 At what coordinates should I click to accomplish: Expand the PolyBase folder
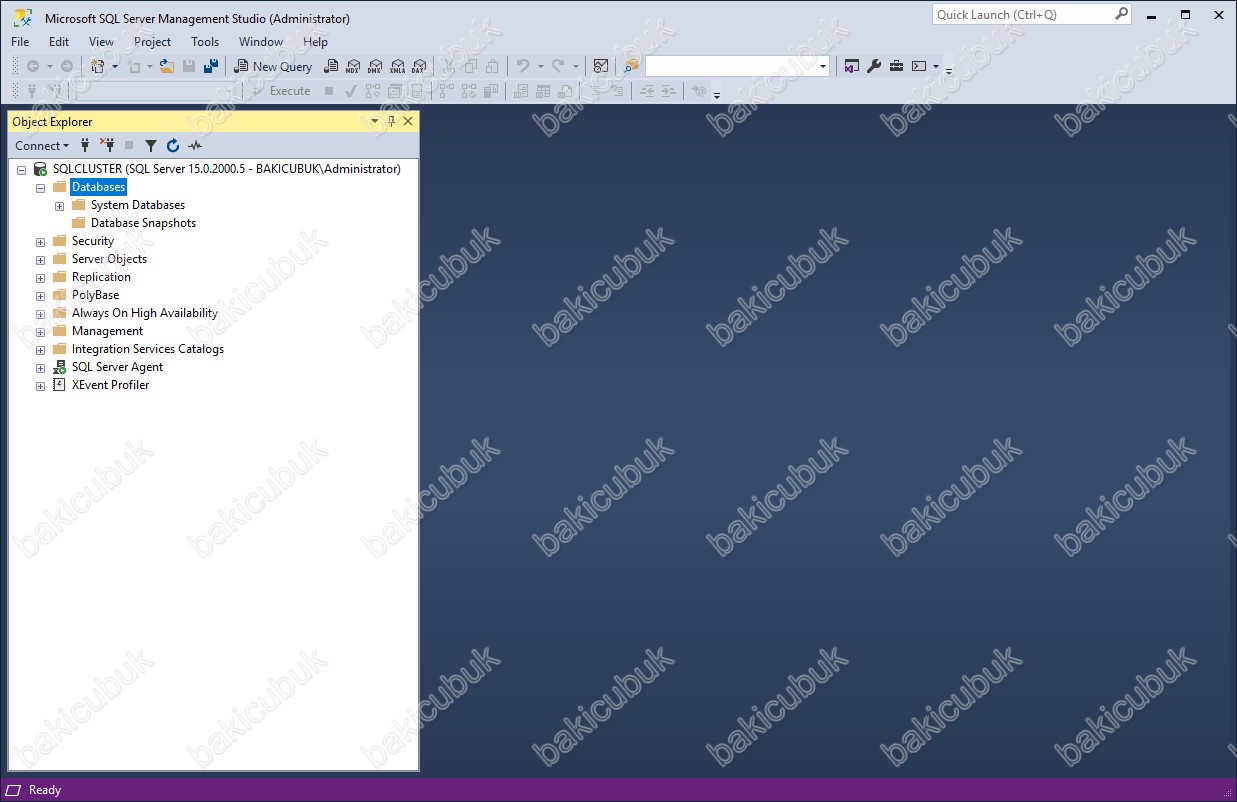point(40,295)
